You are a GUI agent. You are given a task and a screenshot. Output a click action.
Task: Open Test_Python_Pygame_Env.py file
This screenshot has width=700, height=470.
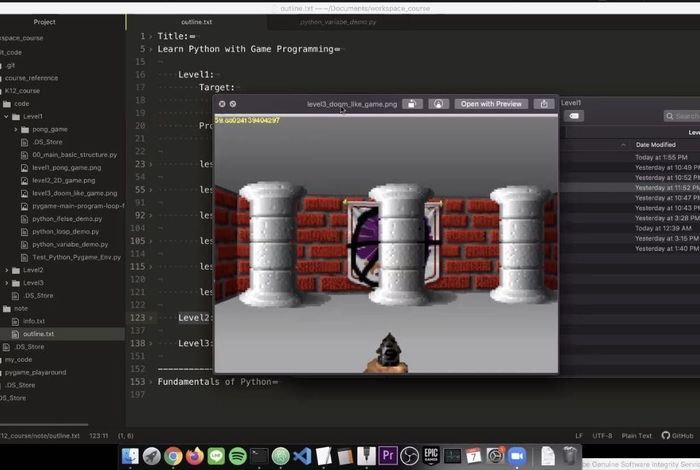pos(76,258)
